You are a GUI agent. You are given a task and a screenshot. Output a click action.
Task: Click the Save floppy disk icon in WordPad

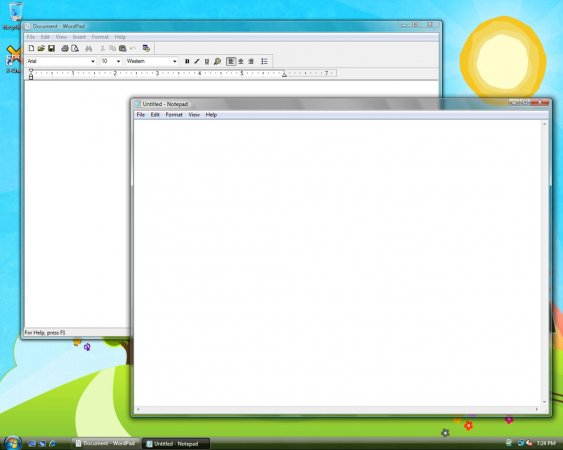[51, 48]
